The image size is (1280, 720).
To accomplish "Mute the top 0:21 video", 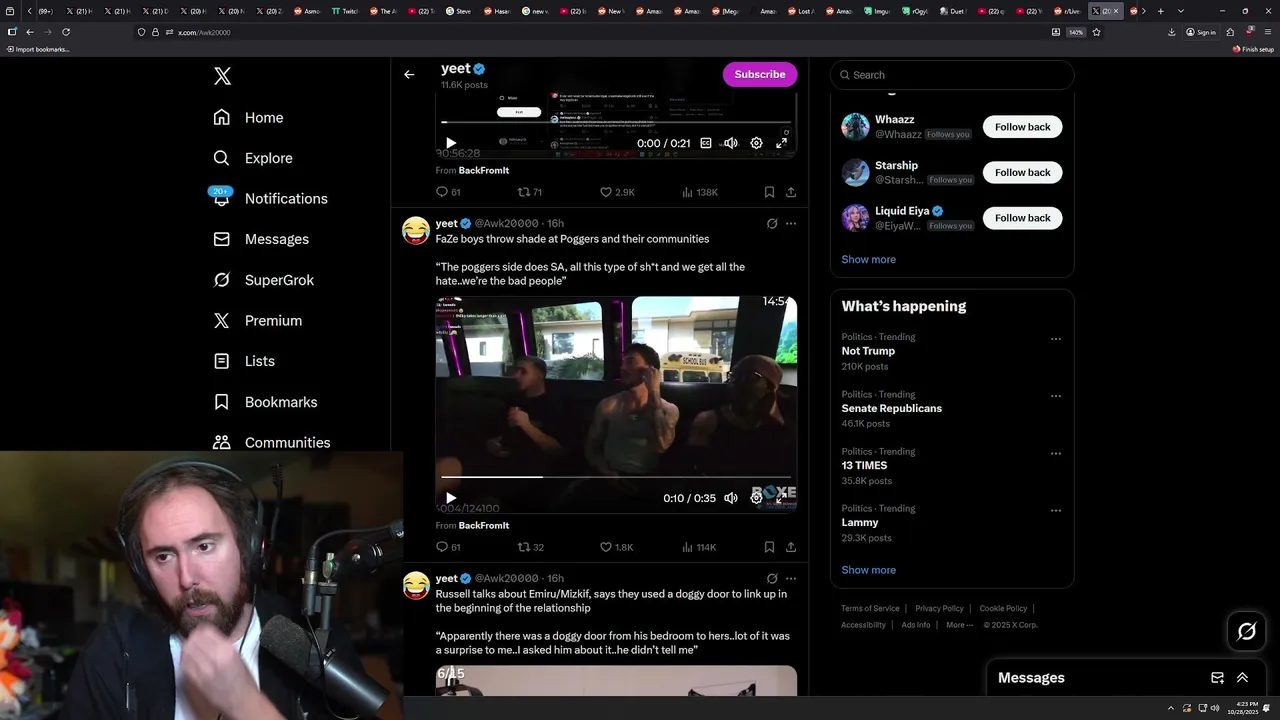I will (x=731, y=143).
